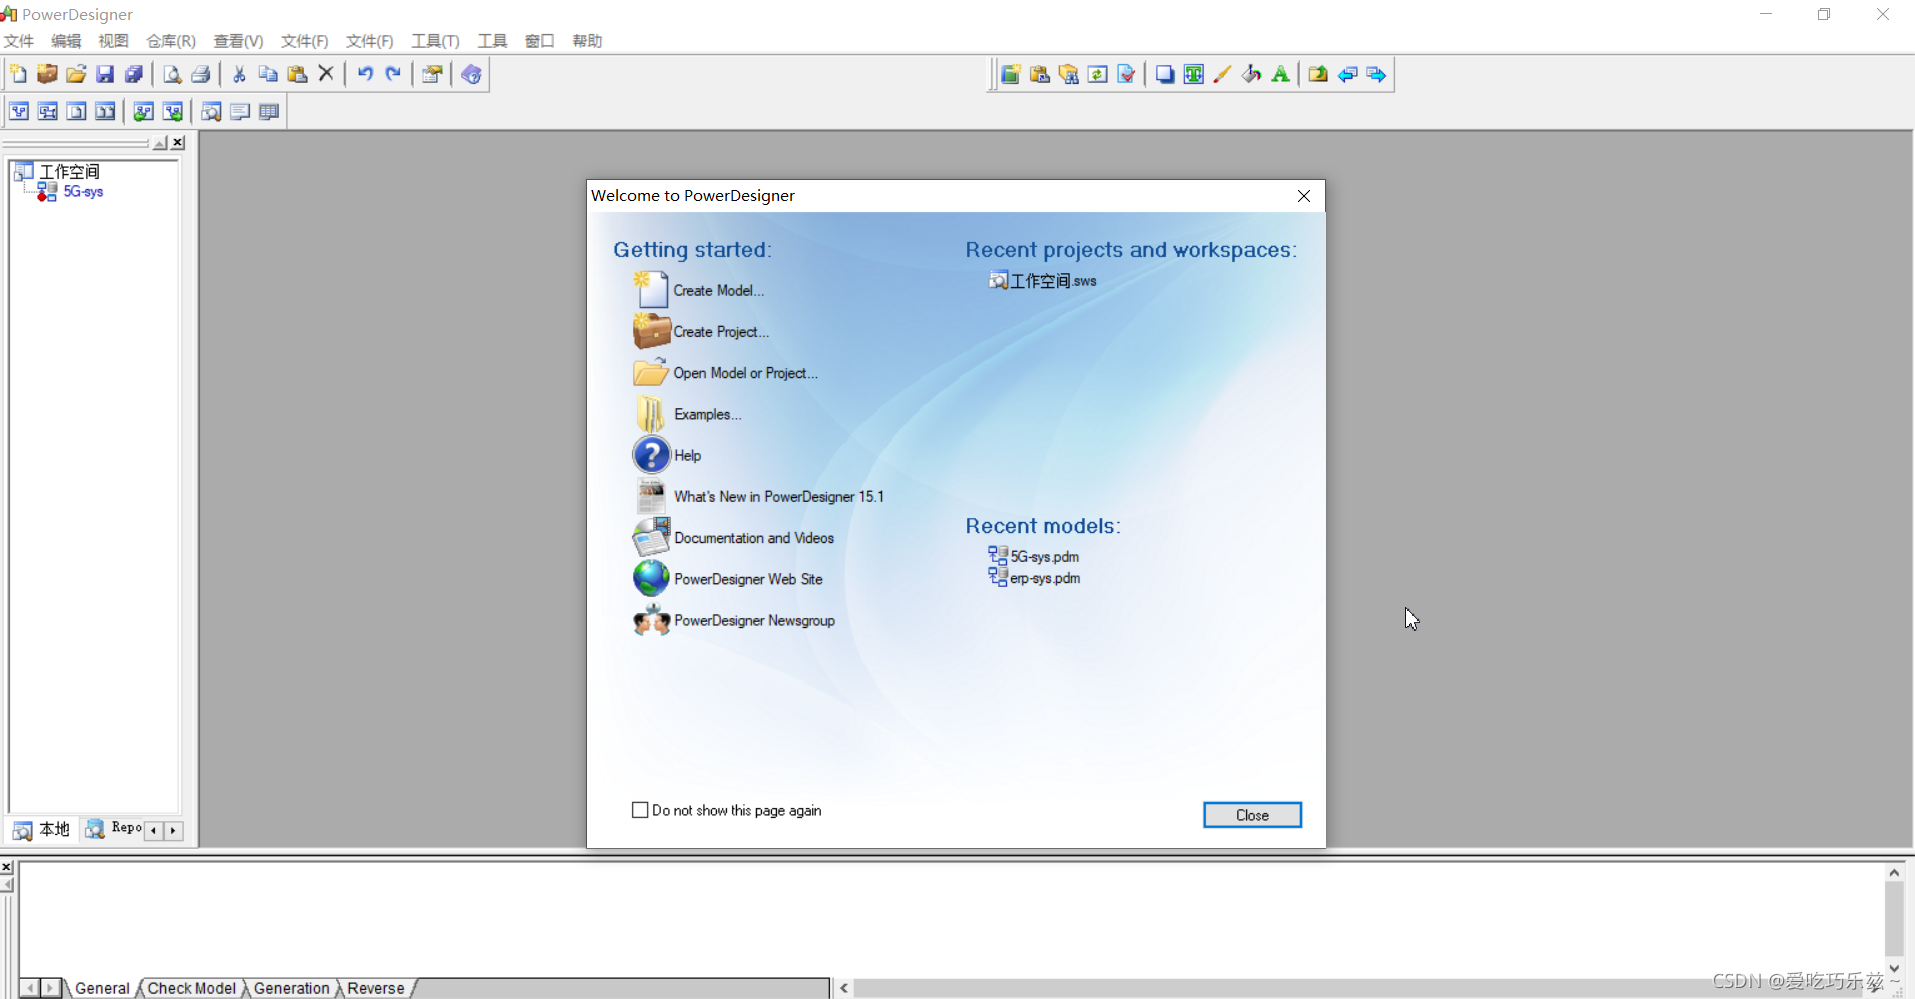Click the document check mark toolbar icon
Screen dimensions: 1915x999
coord(1127,74)
